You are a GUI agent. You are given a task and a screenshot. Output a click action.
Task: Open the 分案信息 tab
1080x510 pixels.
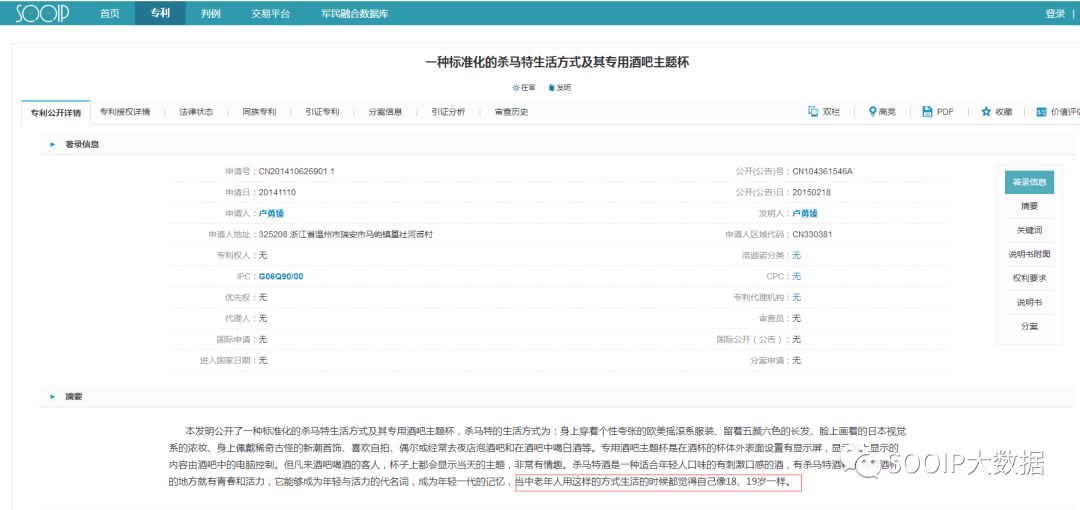tap(385, 112)
